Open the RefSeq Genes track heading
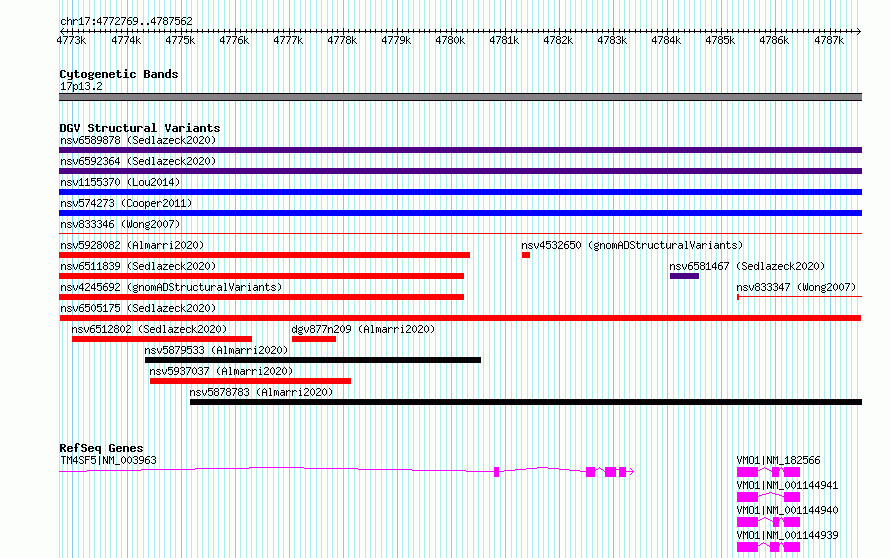The height and width of the screenshot is (558, 890). [x=101, y=448]
